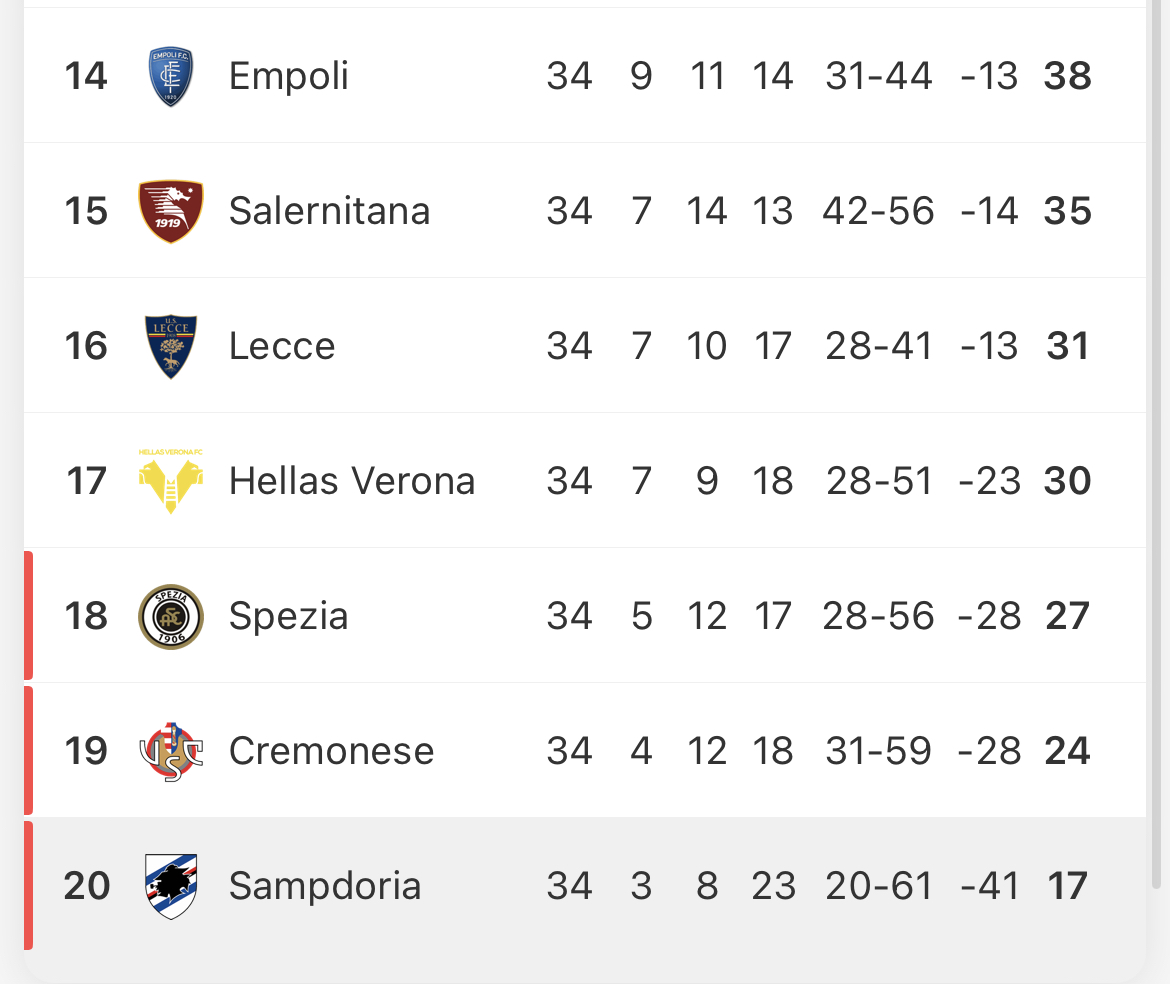This screenshot has height=984, width=1170.
Task: Click the Cremonese club crest
Action: pyautogui.click(x=171, y=751)
